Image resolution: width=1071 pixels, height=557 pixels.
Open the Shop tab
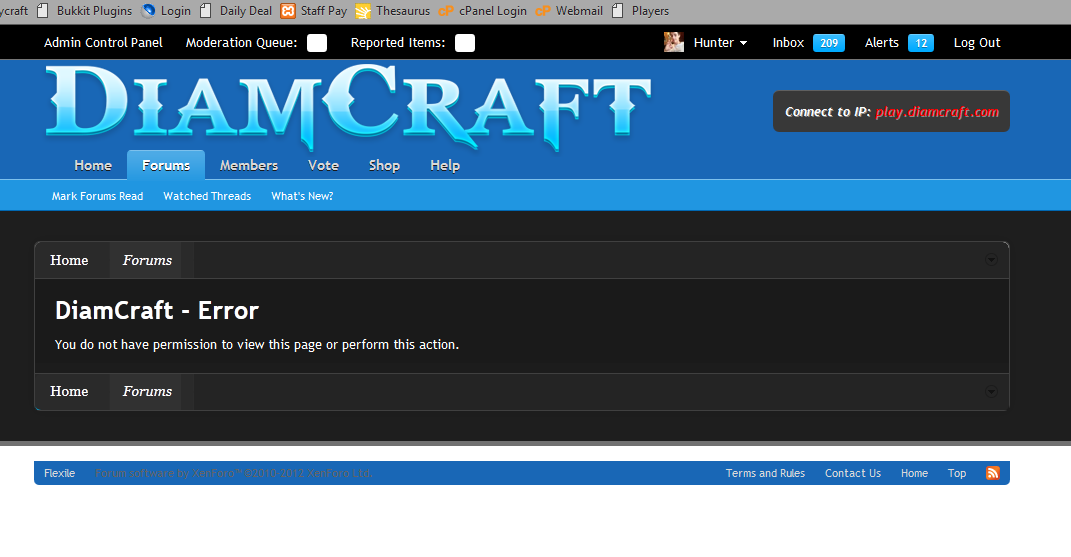[384, 165]
